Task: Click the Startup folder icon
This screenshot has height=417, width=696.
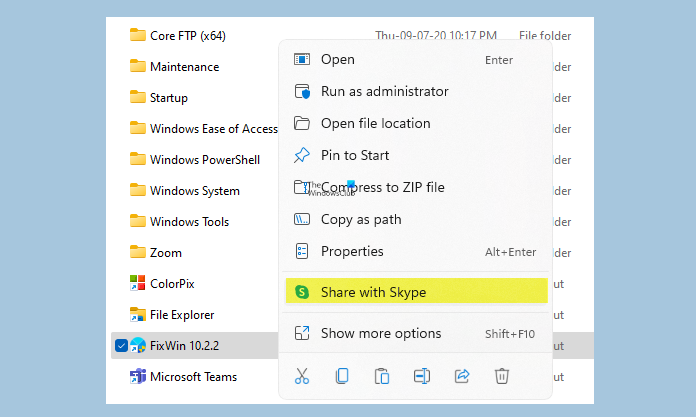Action: pyautogui.click(x=138, y=97)
